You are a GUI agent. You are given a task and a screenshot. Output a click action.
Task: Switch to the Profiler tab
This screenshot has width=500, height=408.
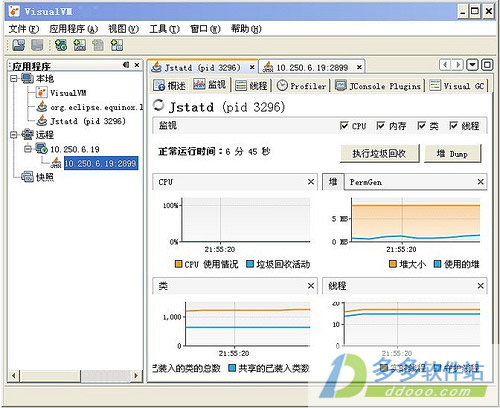(301, 86)
